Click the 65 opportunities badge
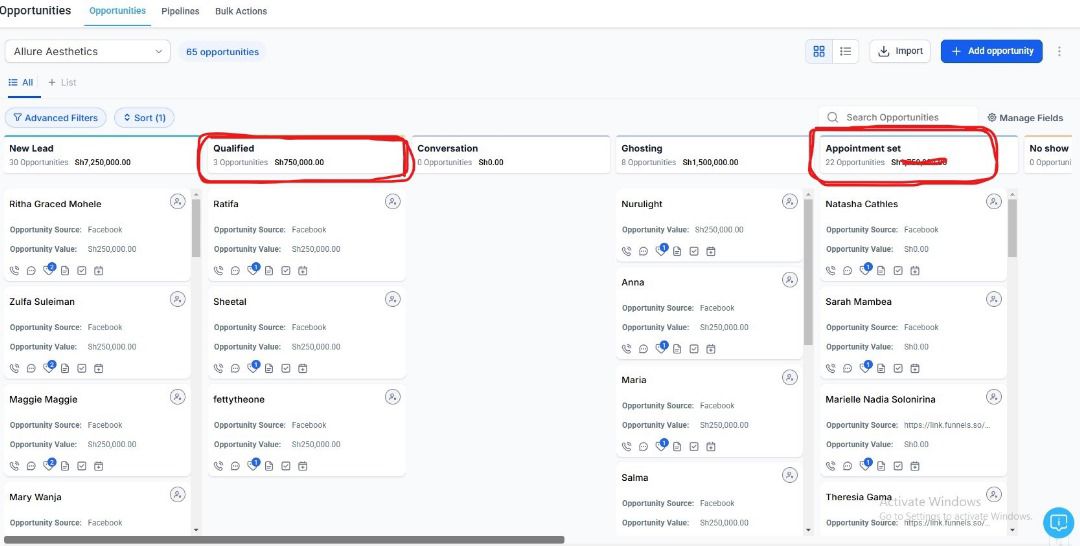The image size is (1080, 546). [222, 52]
